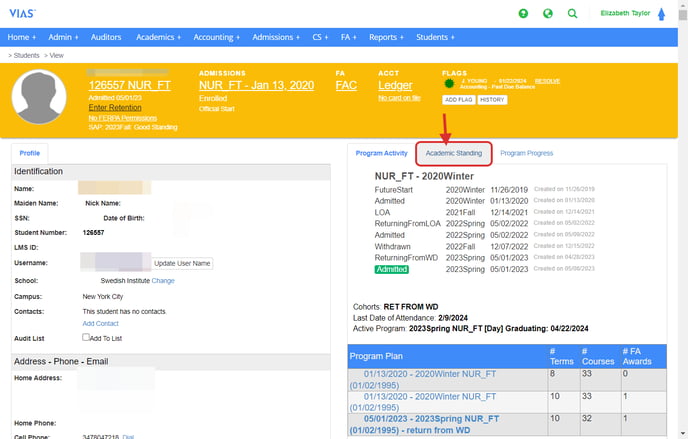Click the Add Contact link
Image resolution: width=688 pixels, height=439 pixels.
(100, 323)
